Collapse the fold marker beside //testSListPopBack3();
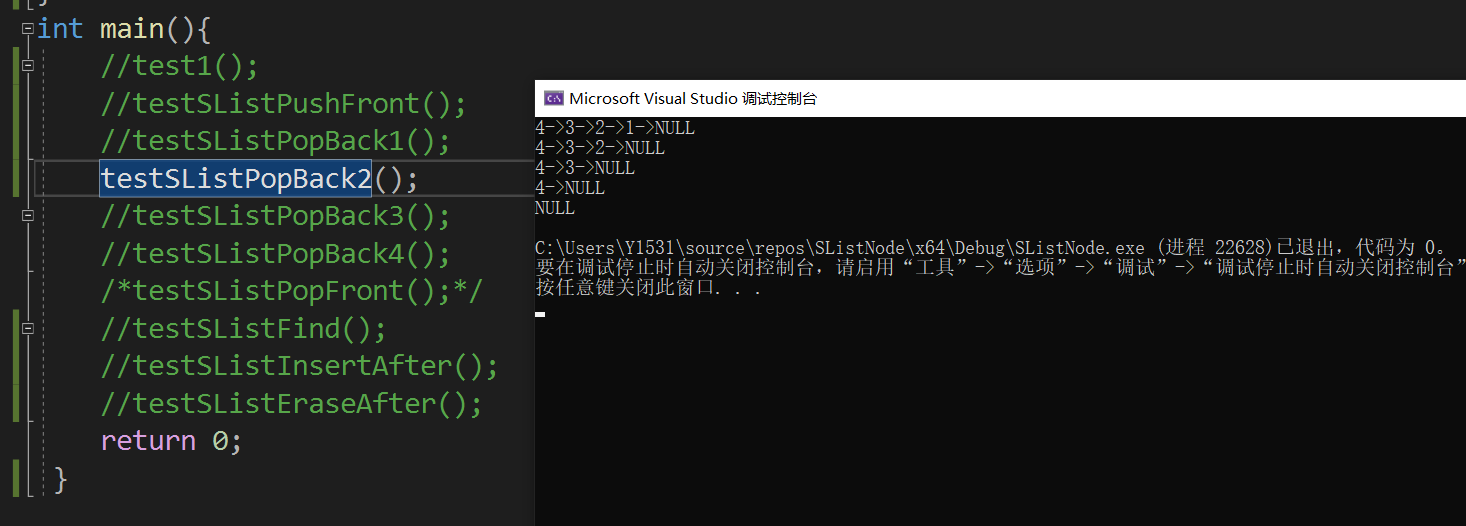This screenshot has height=526, width=1466. point(27,215)
